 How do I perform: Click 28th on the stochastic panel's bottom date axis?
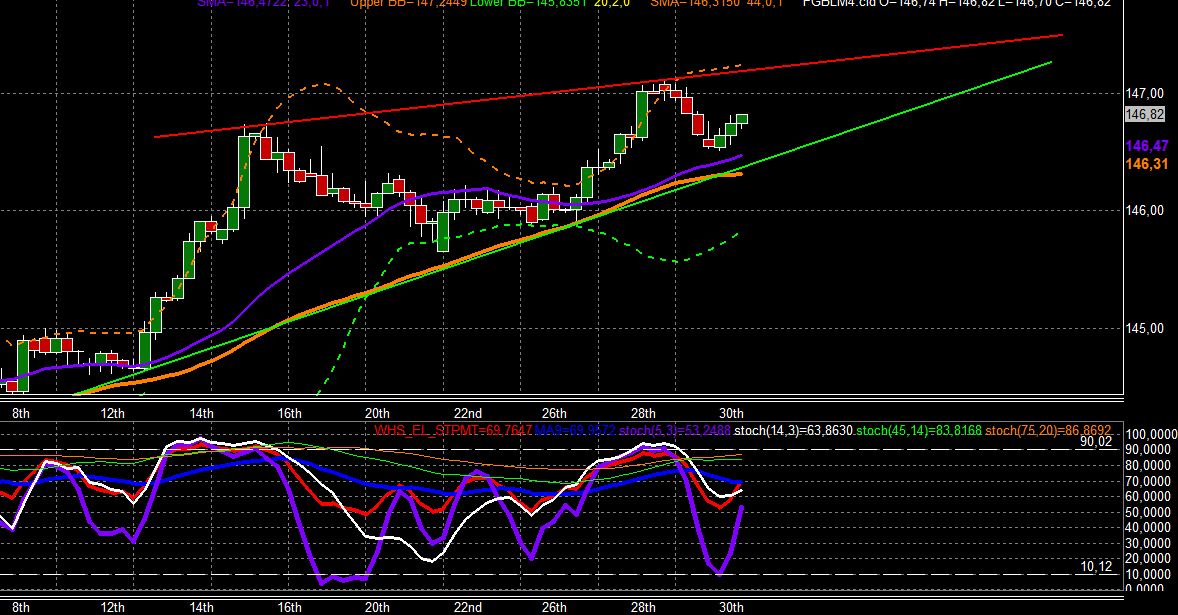coord(643,607)
